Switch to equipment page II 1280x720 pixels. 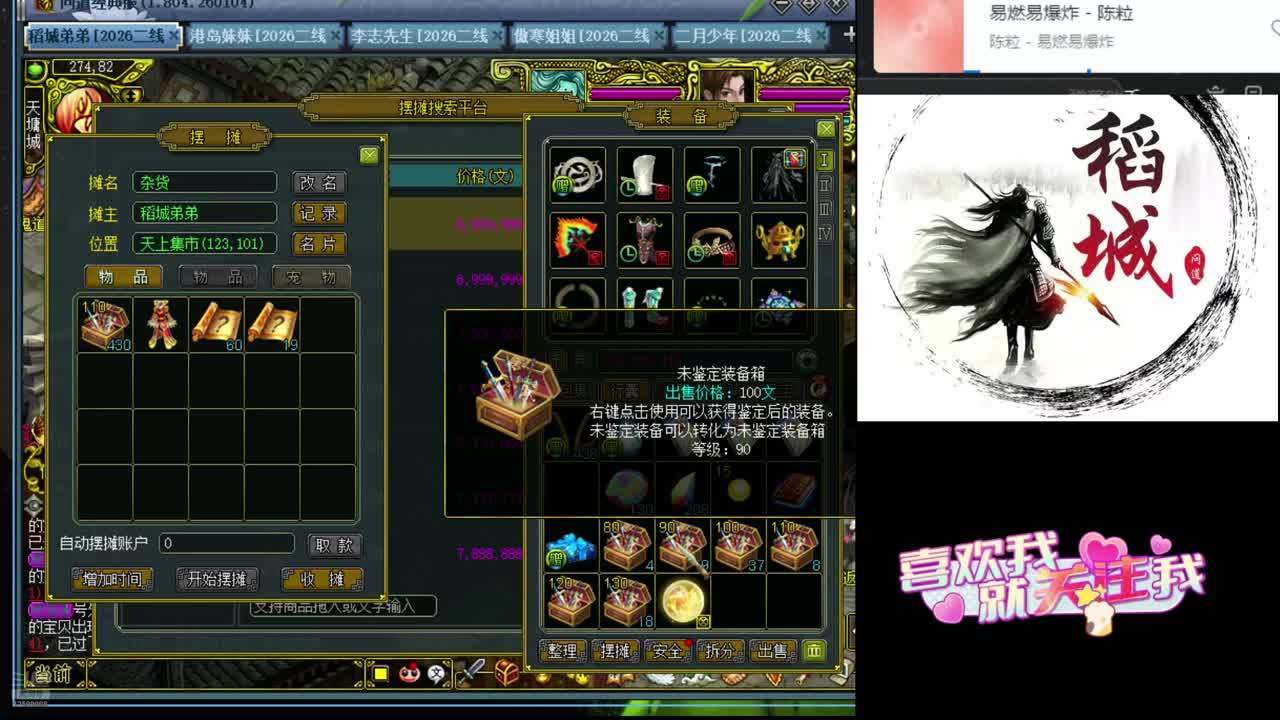click(x=825, y=184)
